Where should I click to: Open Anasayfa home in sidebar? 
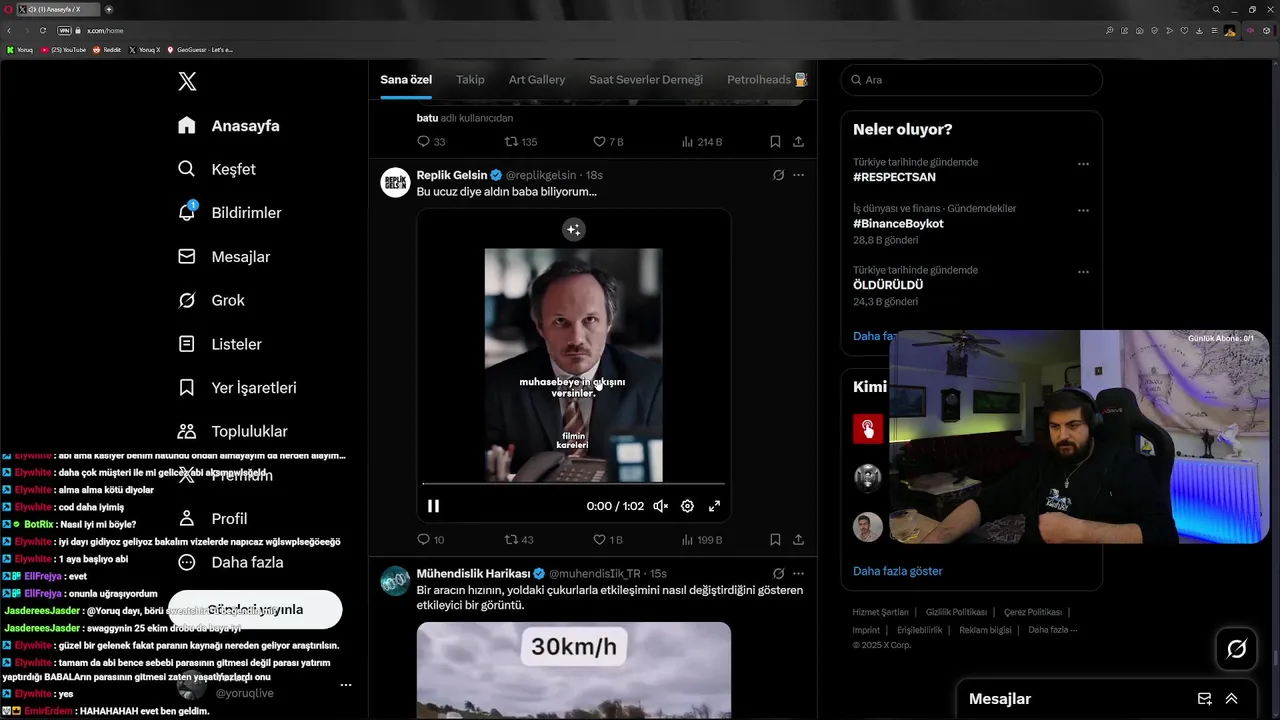click(x=229, y=125)
